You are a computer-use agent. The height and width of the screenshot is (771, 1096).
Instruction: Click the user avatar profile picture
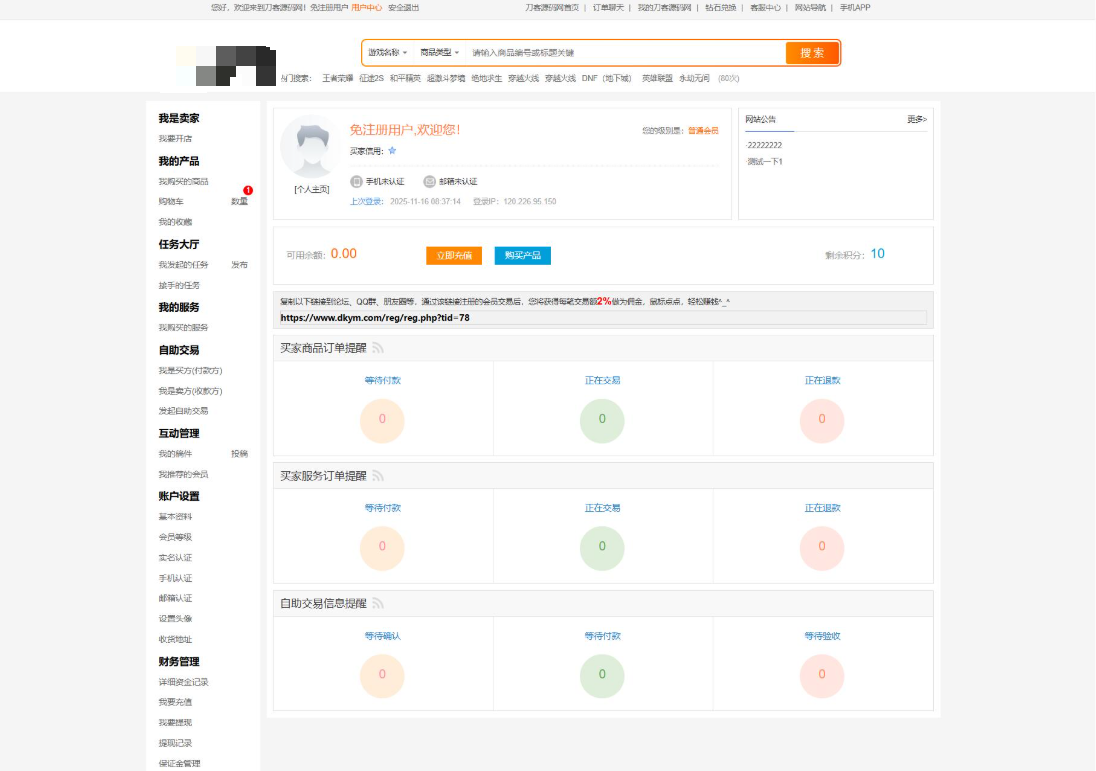click(311, 148)
